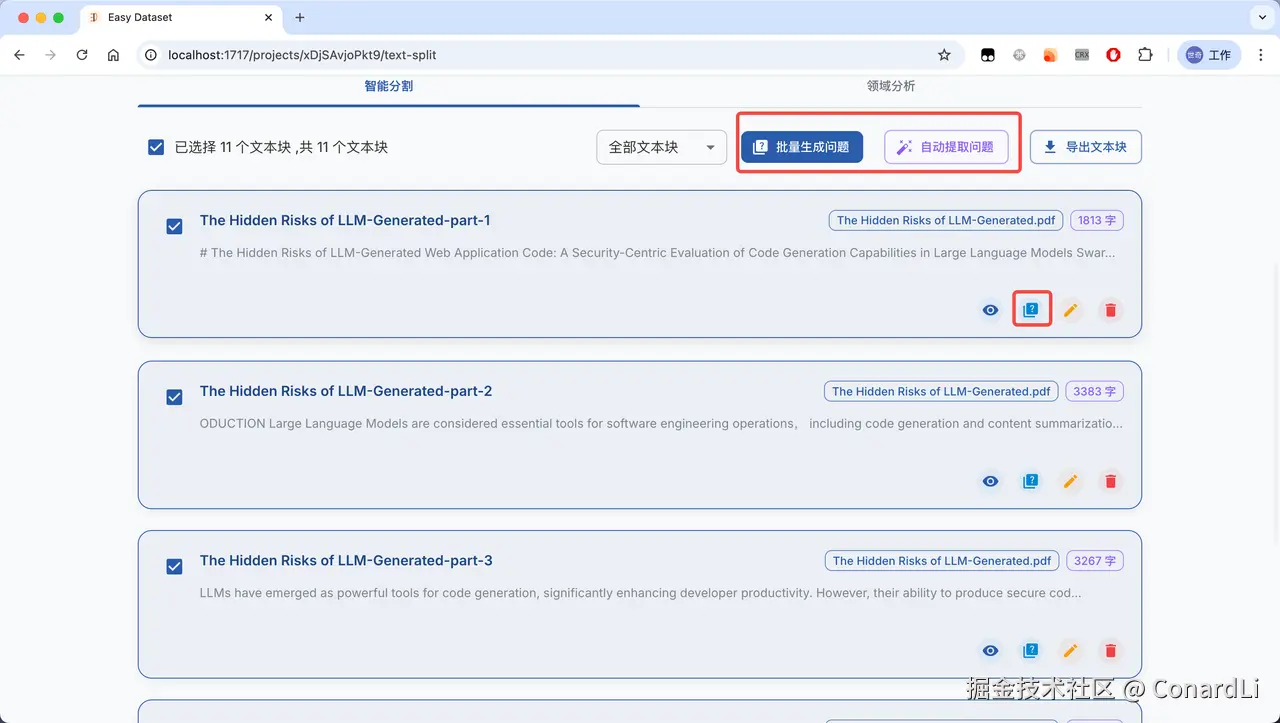Click the 3383 字 count badge
Image resolution: width=1280 pixels, height=723 pixels.
pos(1095,391)
